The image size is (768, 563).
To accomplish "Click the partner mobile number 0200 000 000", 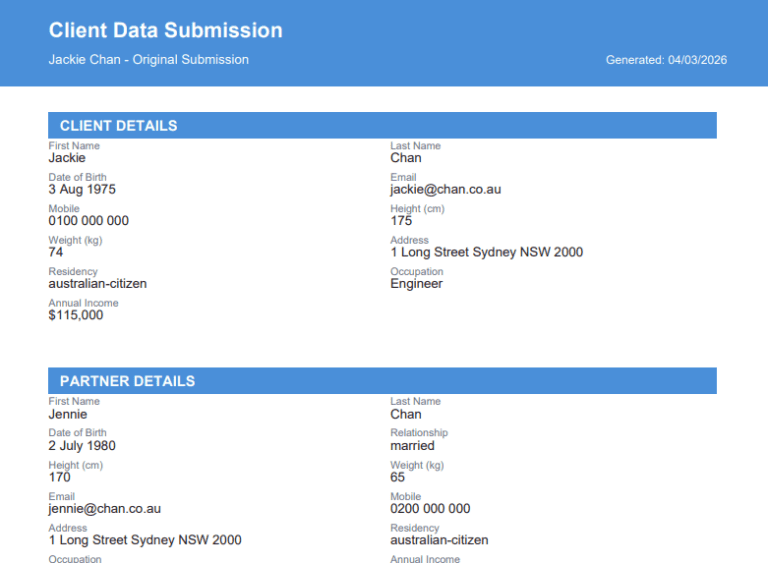I will click(430, 508).
